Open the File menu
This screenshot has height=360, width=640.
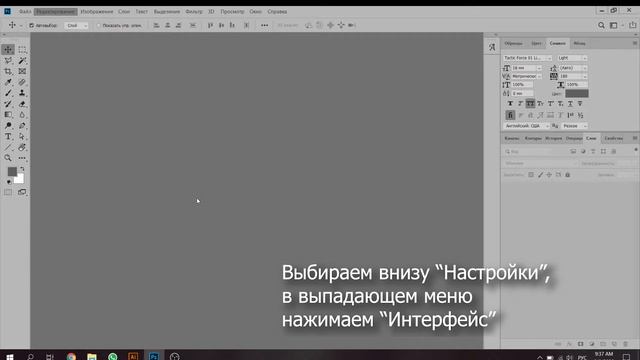(25, 12)
